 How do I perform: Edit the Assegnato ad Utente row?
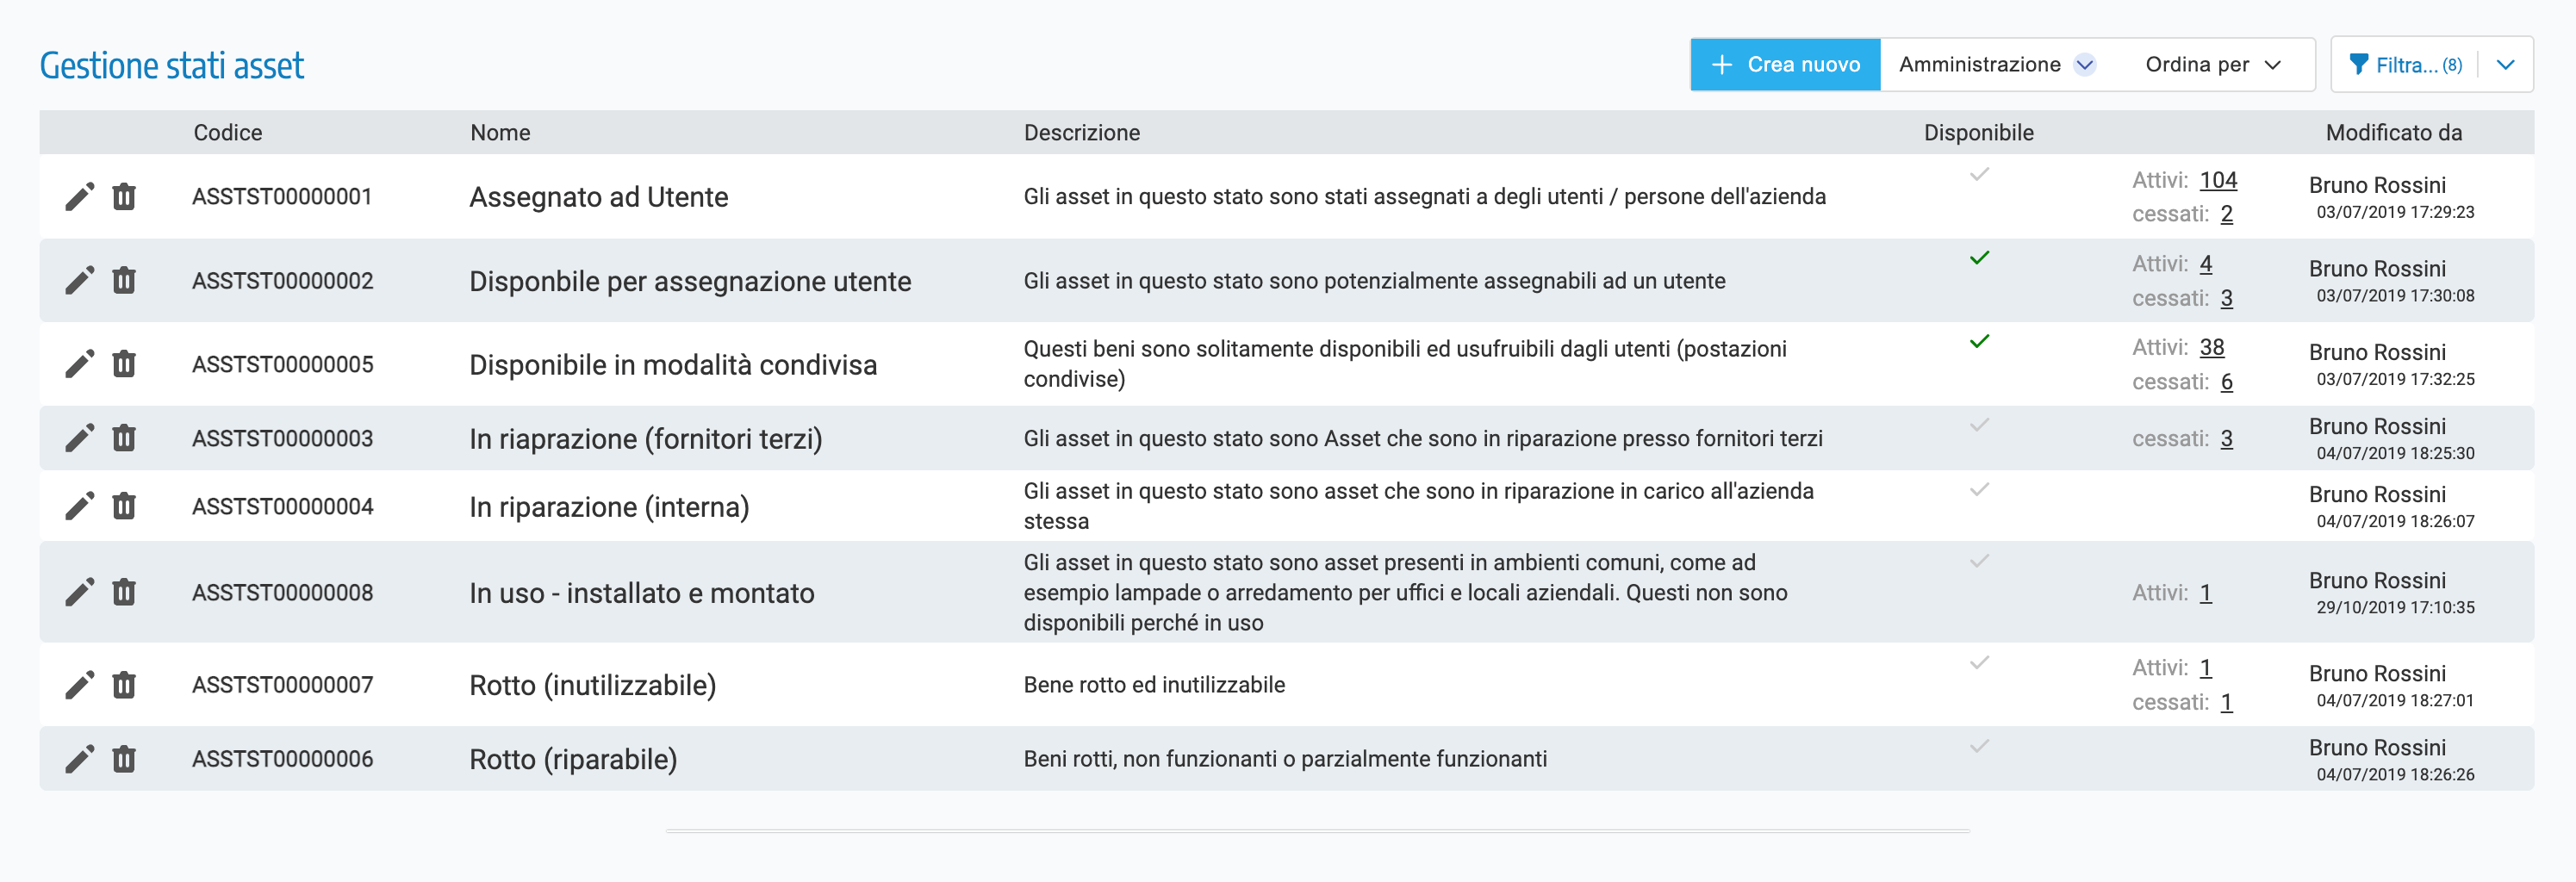[79, 197]
